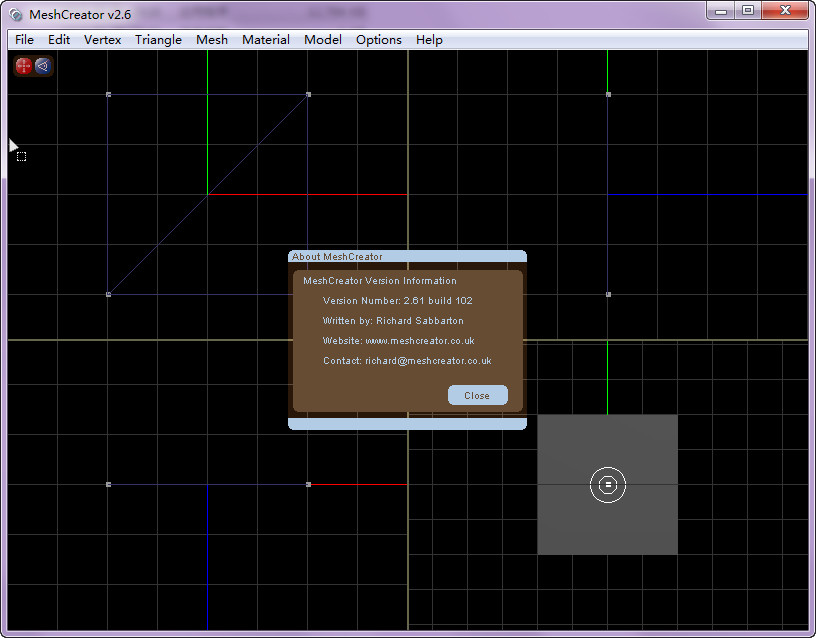Open the Edit menu
The height and width of the screenshot is (638, 816).
pos(59,40)
